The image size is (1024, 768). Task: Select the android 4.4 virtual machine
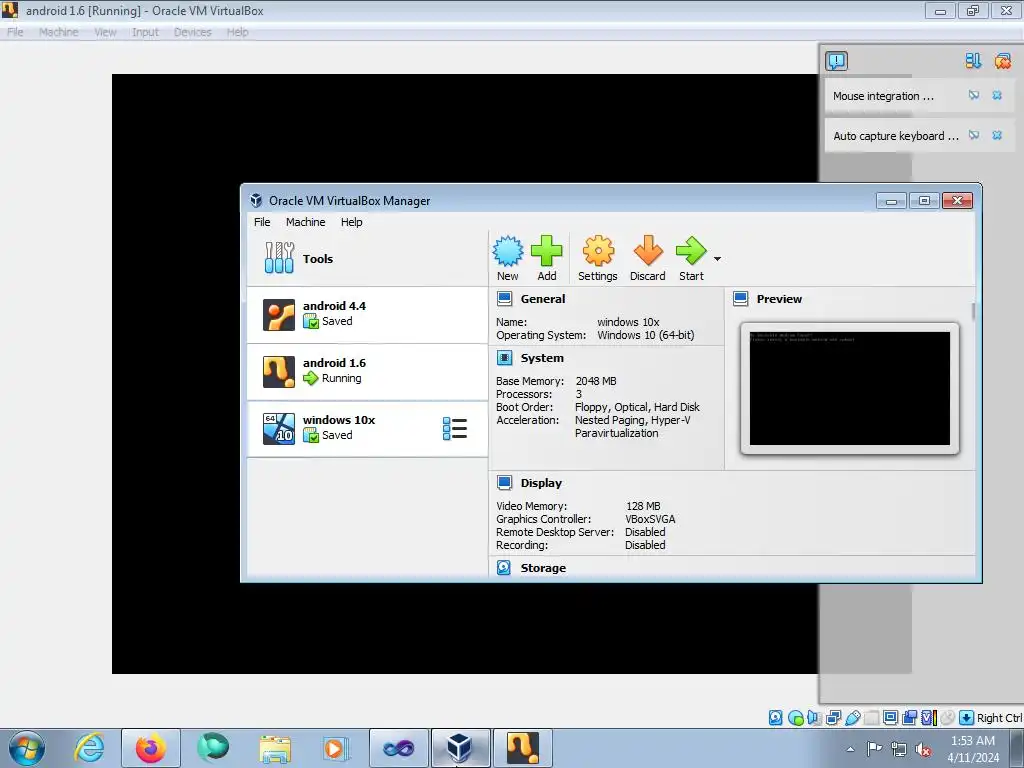point(367,315)
